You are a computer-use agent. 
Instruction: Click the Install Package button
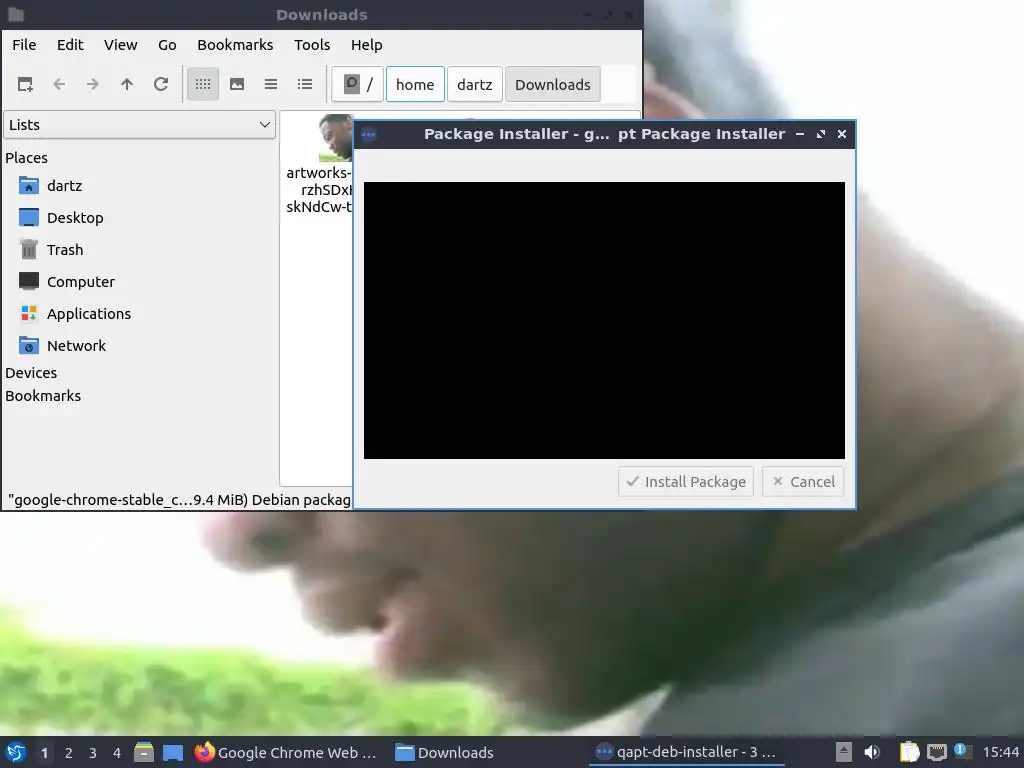point(686,482)
